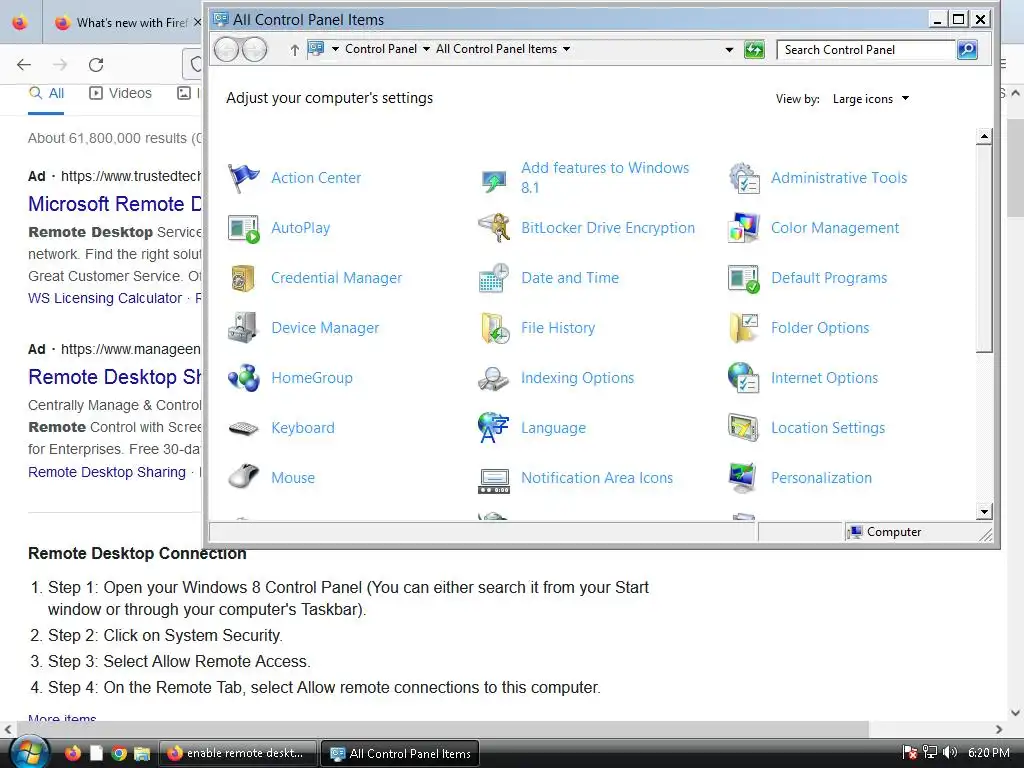
Task: Switch to the Videos search tab
Action: coord(120,93)
